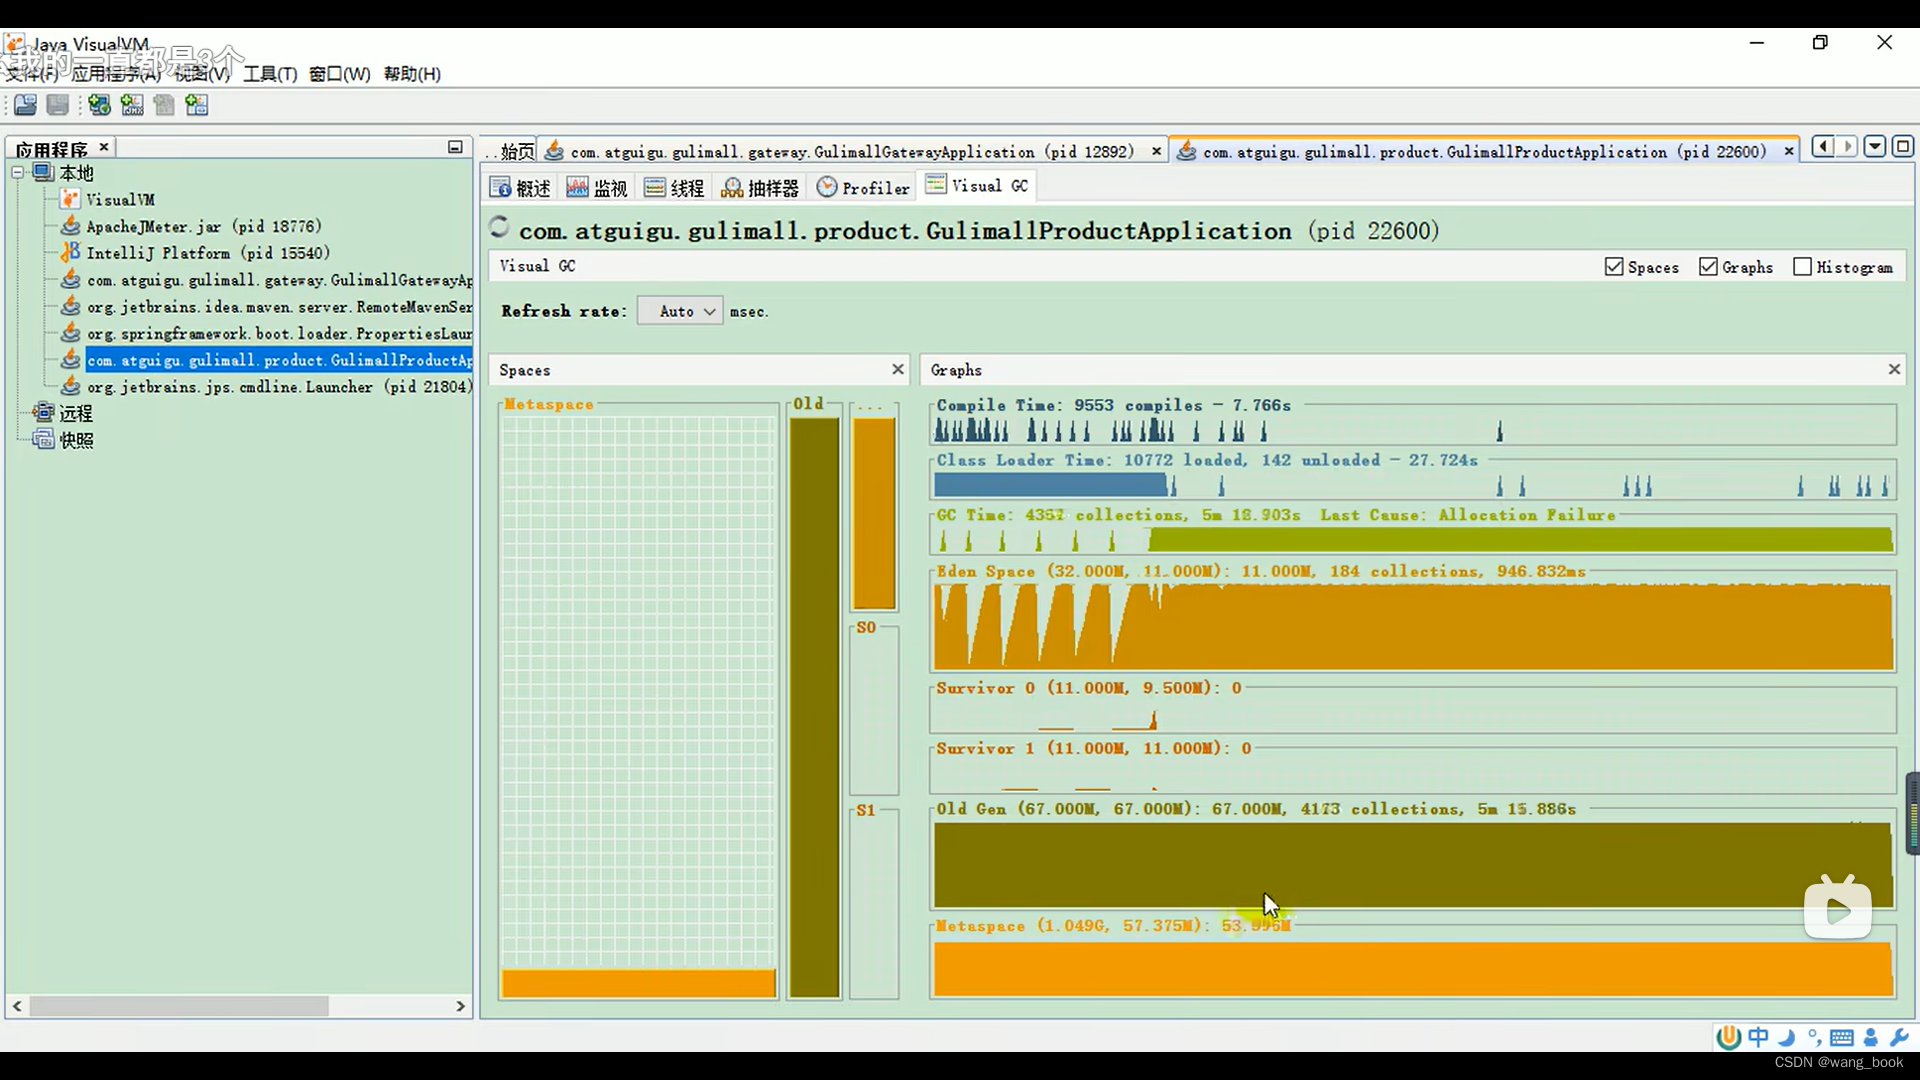Click the Old generation space bar
The width and height of the screenshot is (1920, 1080).
814,707
